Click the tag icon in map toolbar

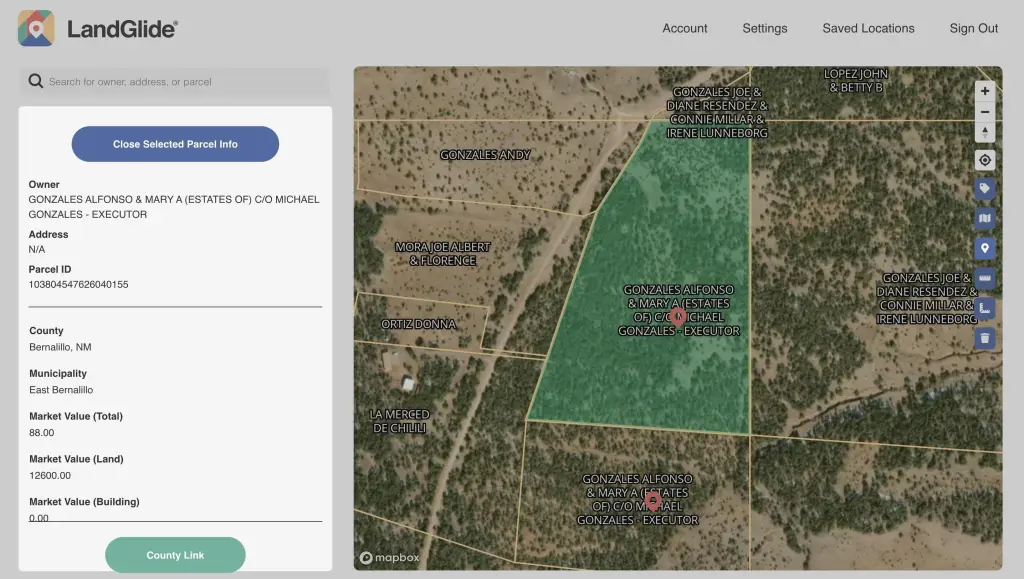point(985,188)
